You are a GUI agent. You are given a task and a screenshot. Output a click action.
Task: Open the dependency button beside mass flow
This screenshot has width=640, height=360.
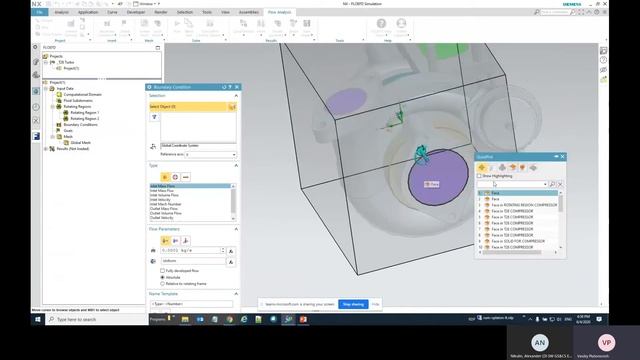pyautogui.click(x=231, y=251)
